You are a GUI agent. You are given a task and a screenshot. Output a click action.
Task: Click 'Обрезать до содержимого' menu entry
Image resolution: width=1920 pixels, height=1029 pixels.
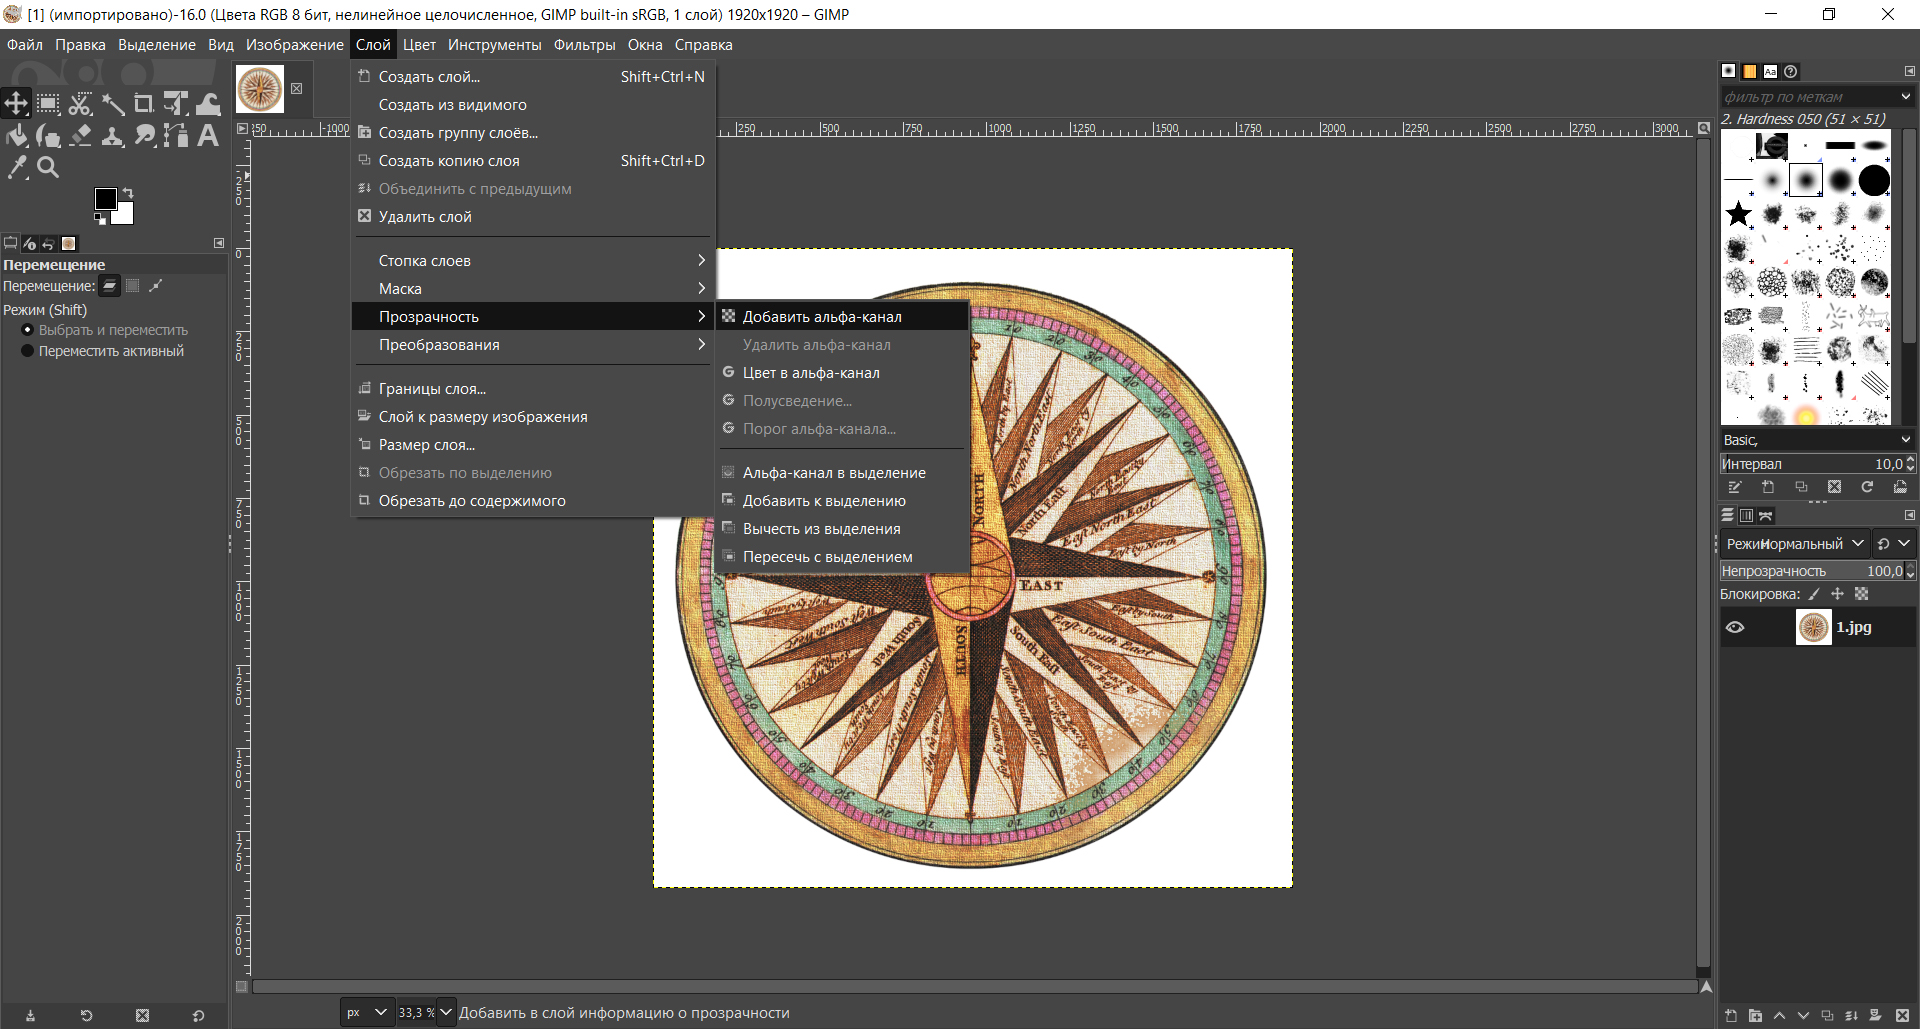(534, 500)
